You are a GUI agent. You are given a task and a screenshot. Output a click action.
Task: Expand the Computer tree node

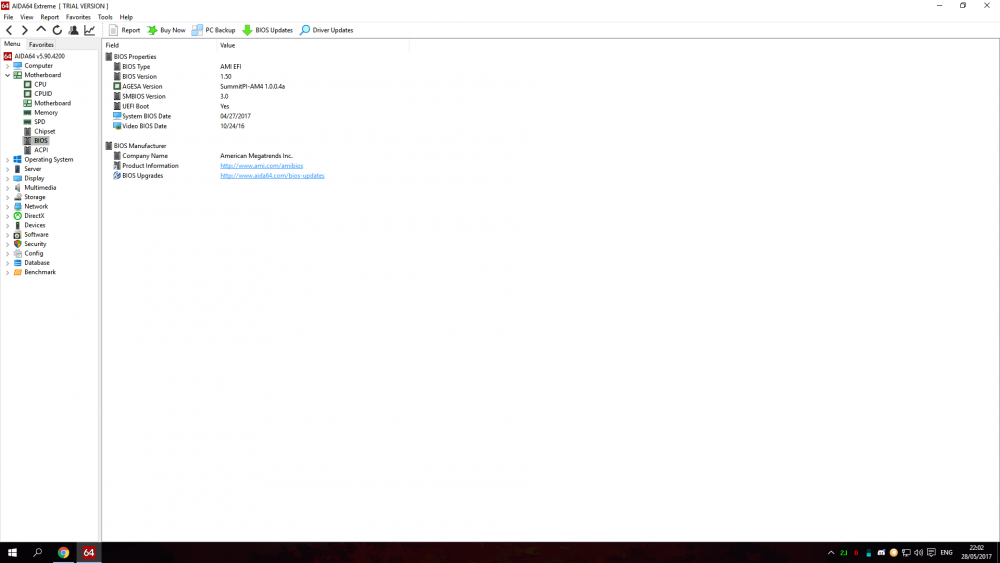8,66
